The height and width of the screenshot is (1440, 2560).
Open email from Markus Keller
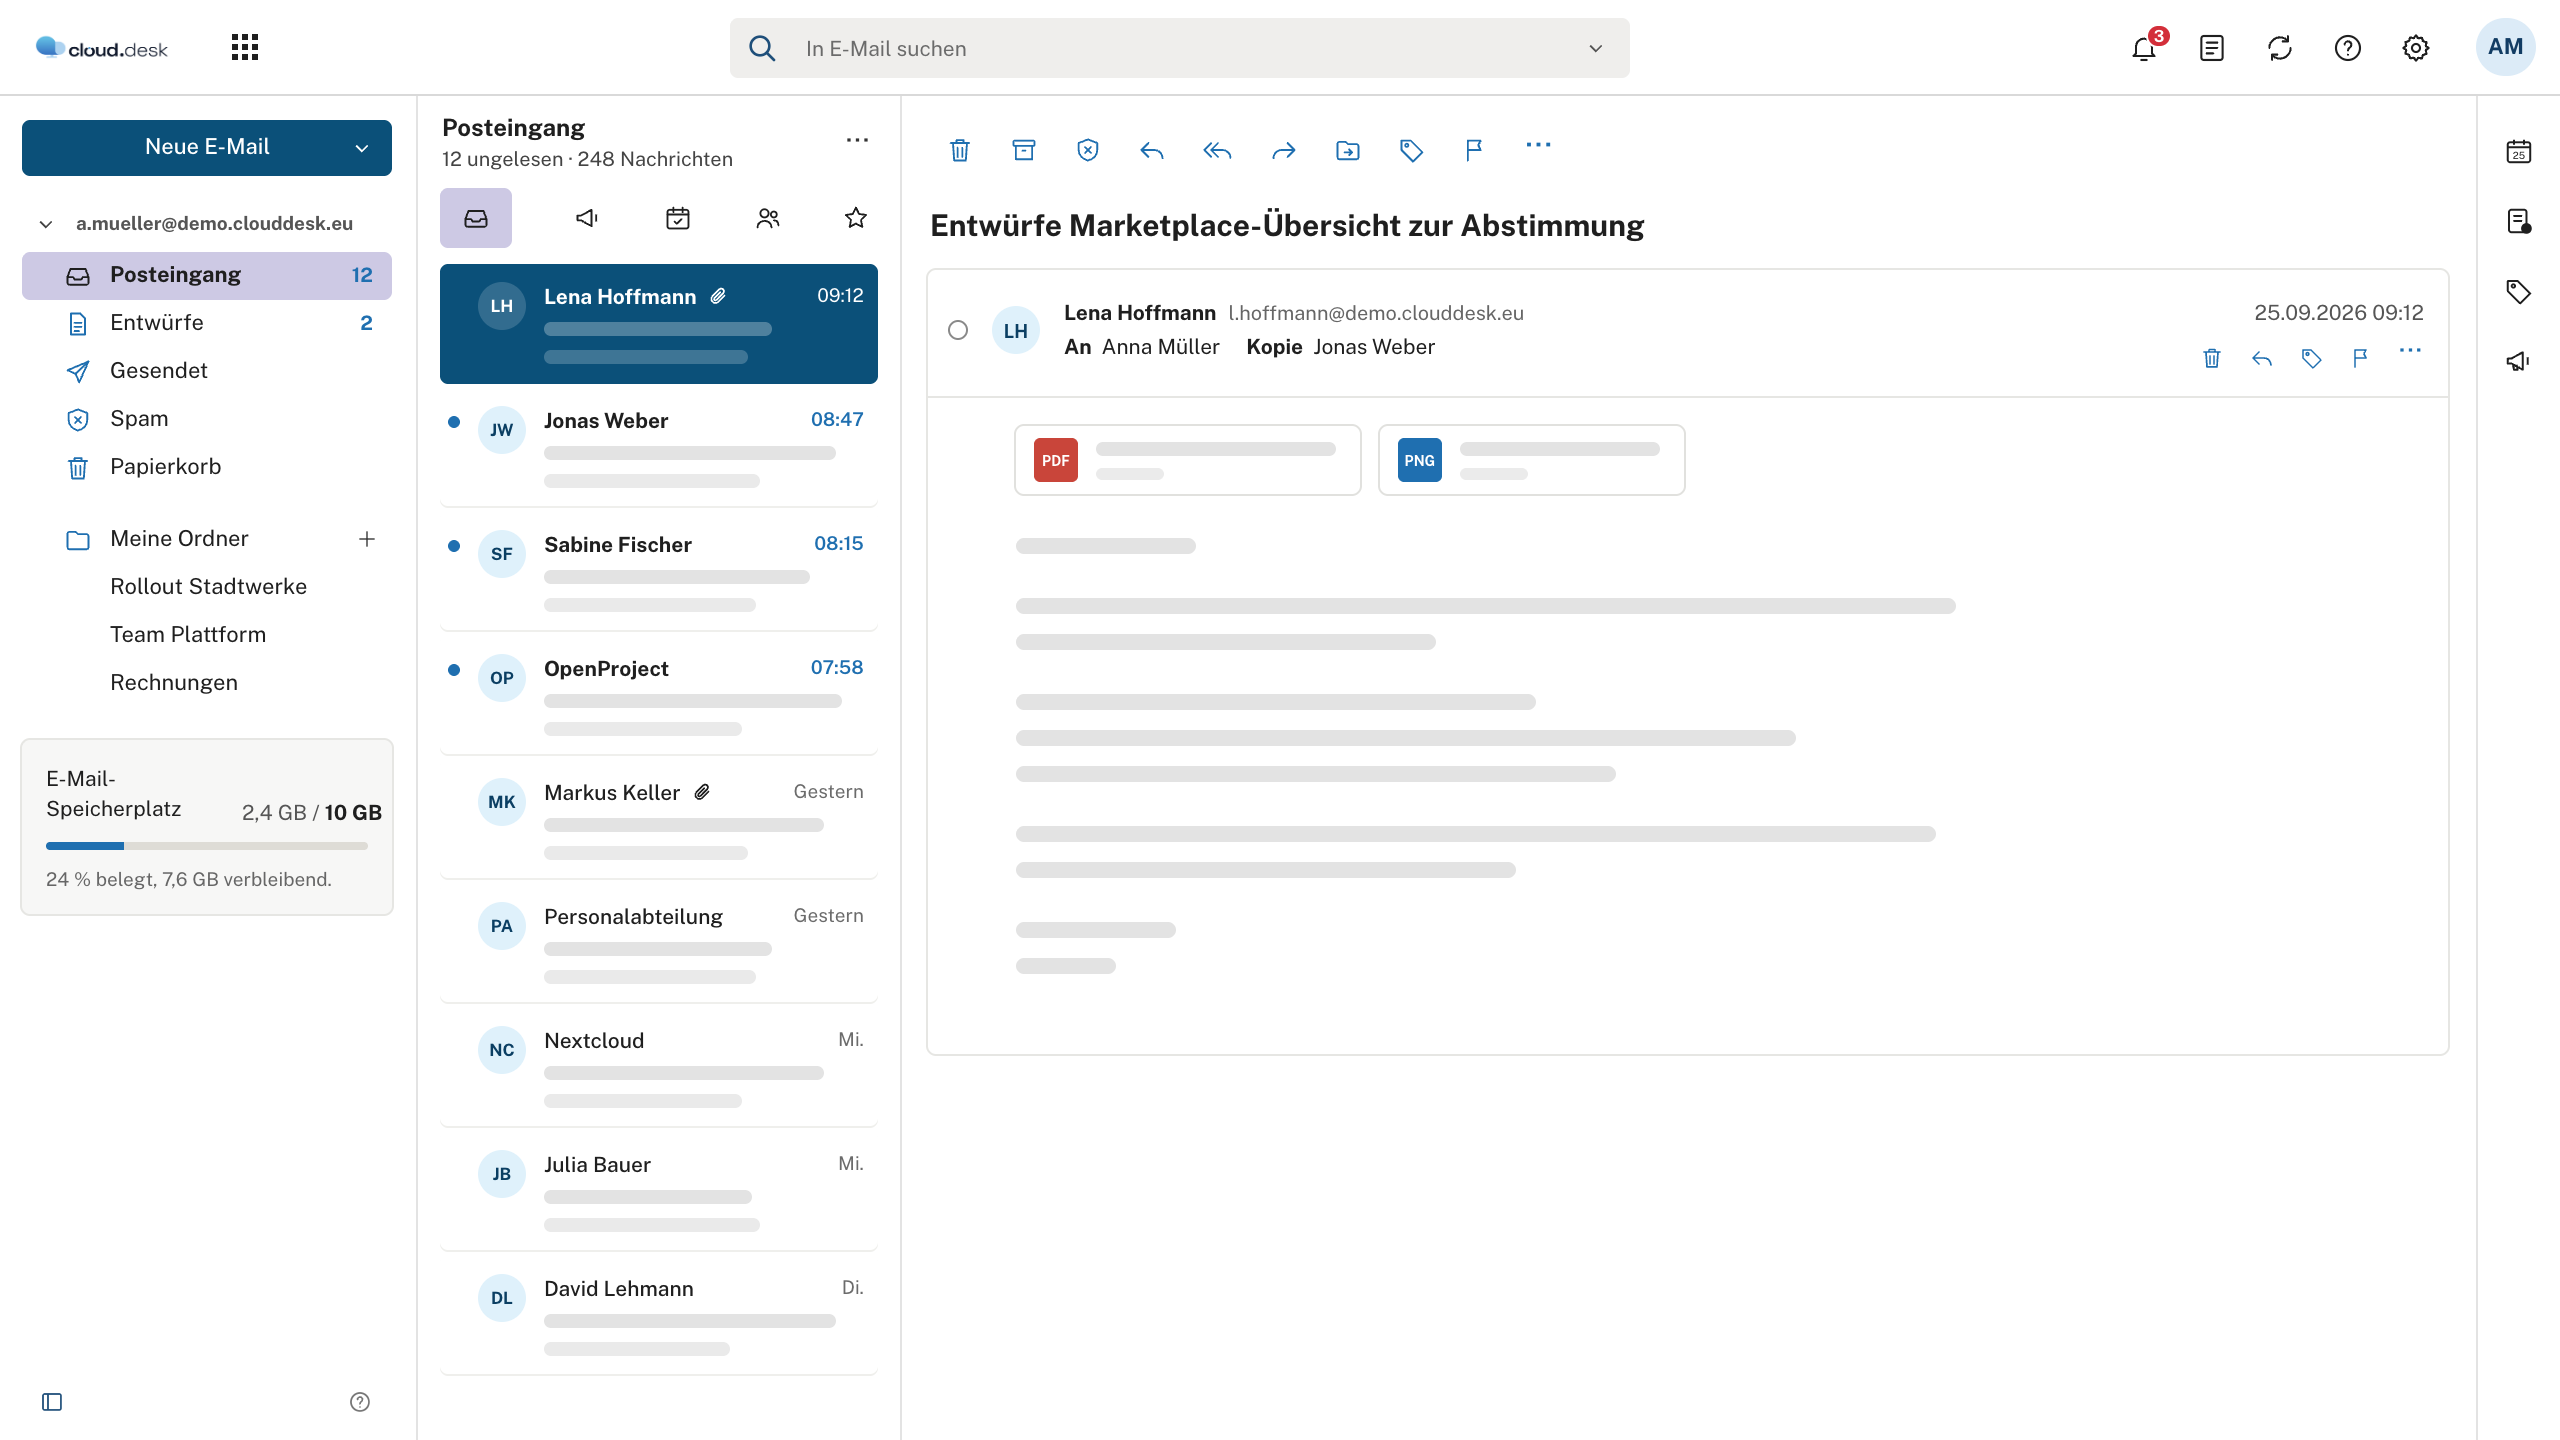click(659, 820)
